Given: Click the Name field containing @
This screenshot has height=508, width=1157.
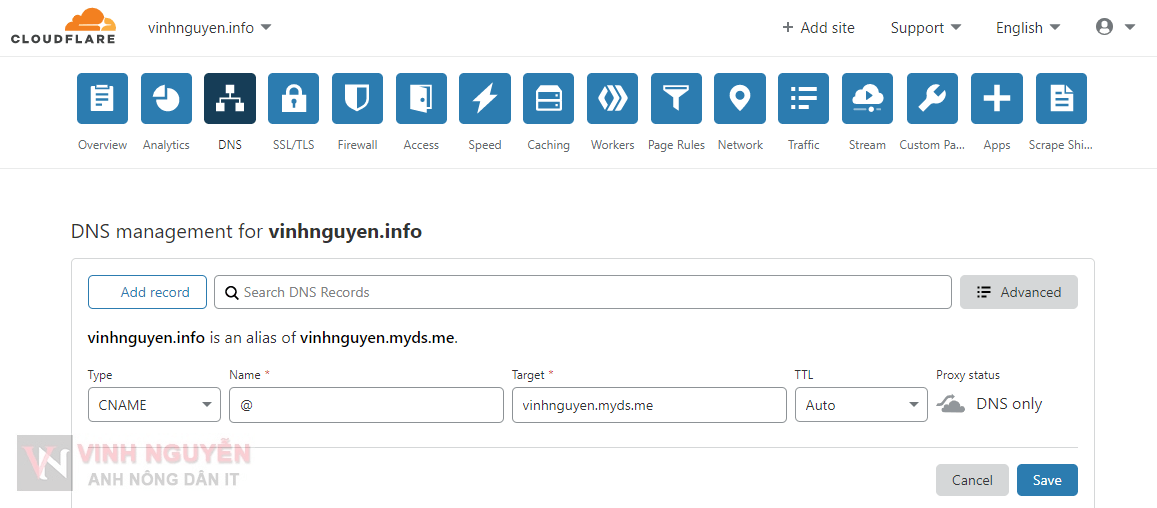Looking at the screenshot, I should tap(366, 405).
